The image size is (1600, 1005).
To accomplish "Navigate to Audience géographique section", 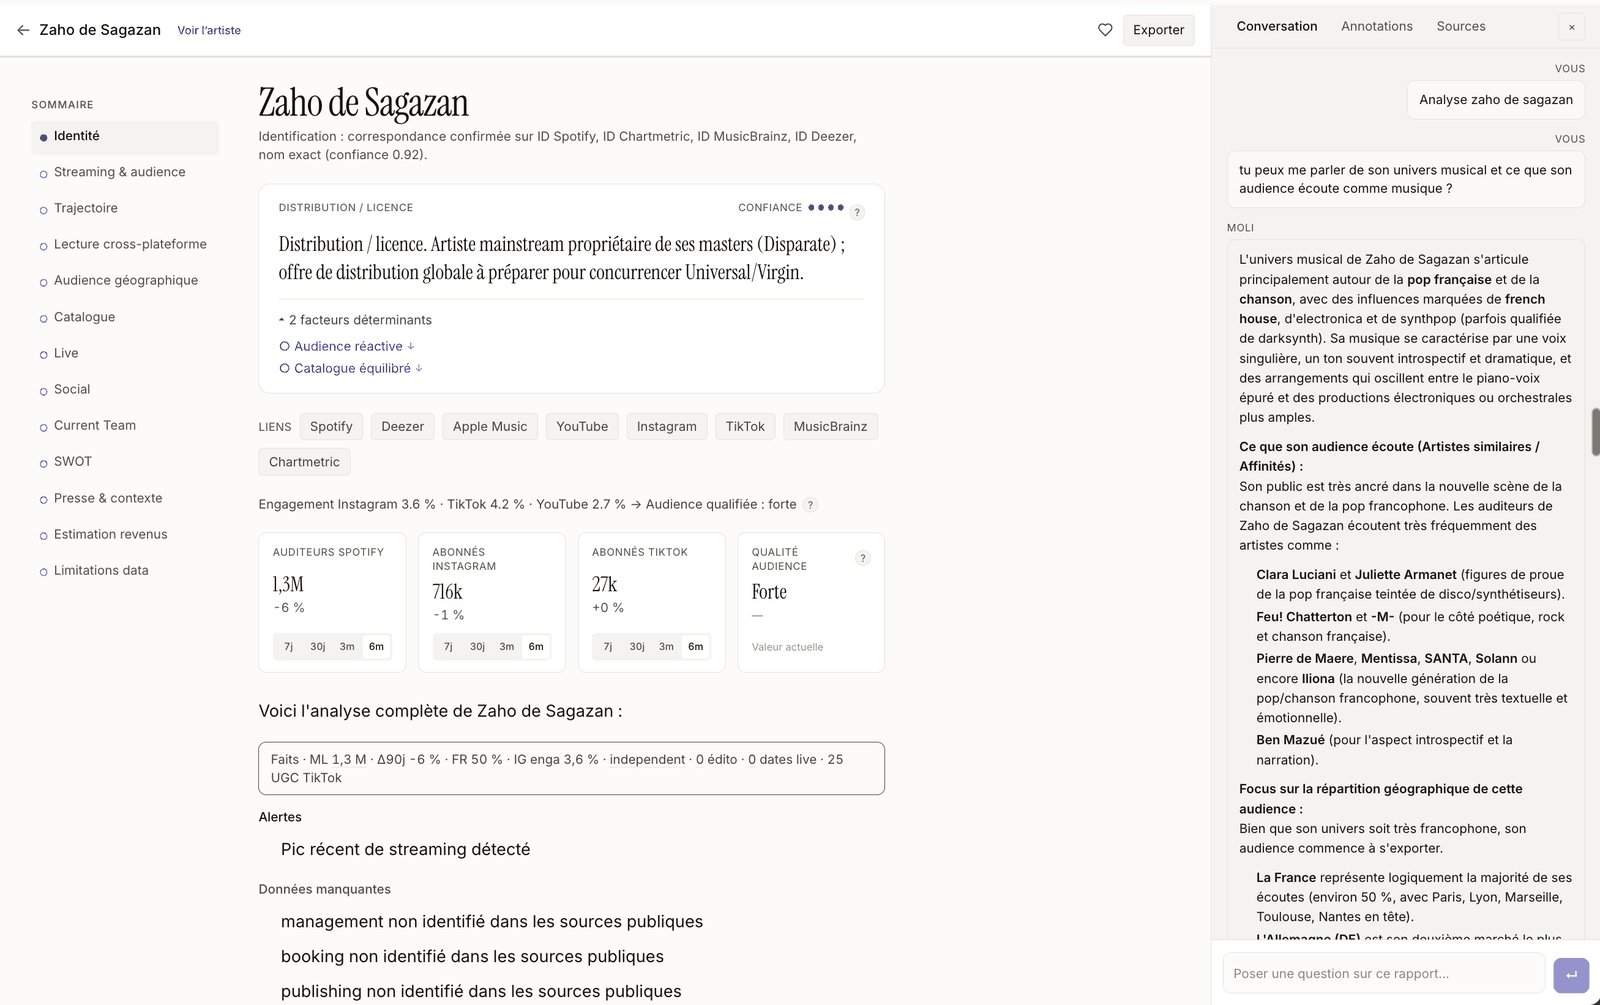I will [125, 280].
